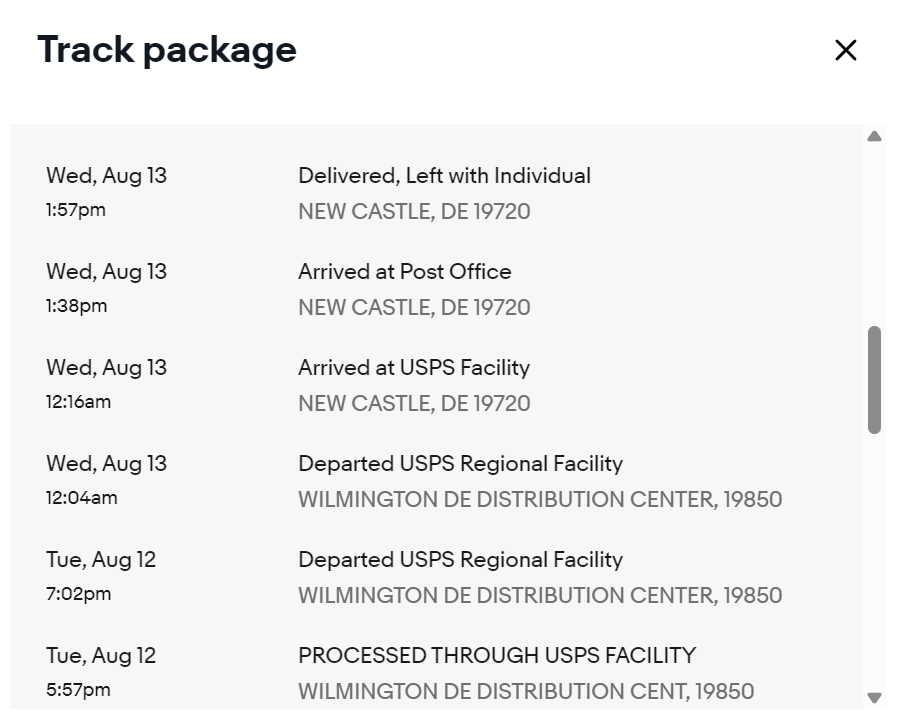Select the 12:04am Departed USPS Regional Facility status
The height and width of the screenshot is (721, 898).
coord(460,464)
